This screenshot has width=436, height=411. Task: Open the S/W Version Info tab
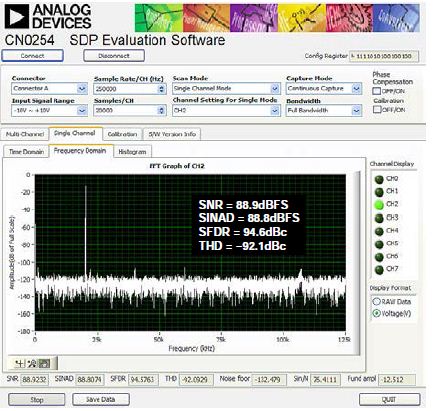(172, 134)
